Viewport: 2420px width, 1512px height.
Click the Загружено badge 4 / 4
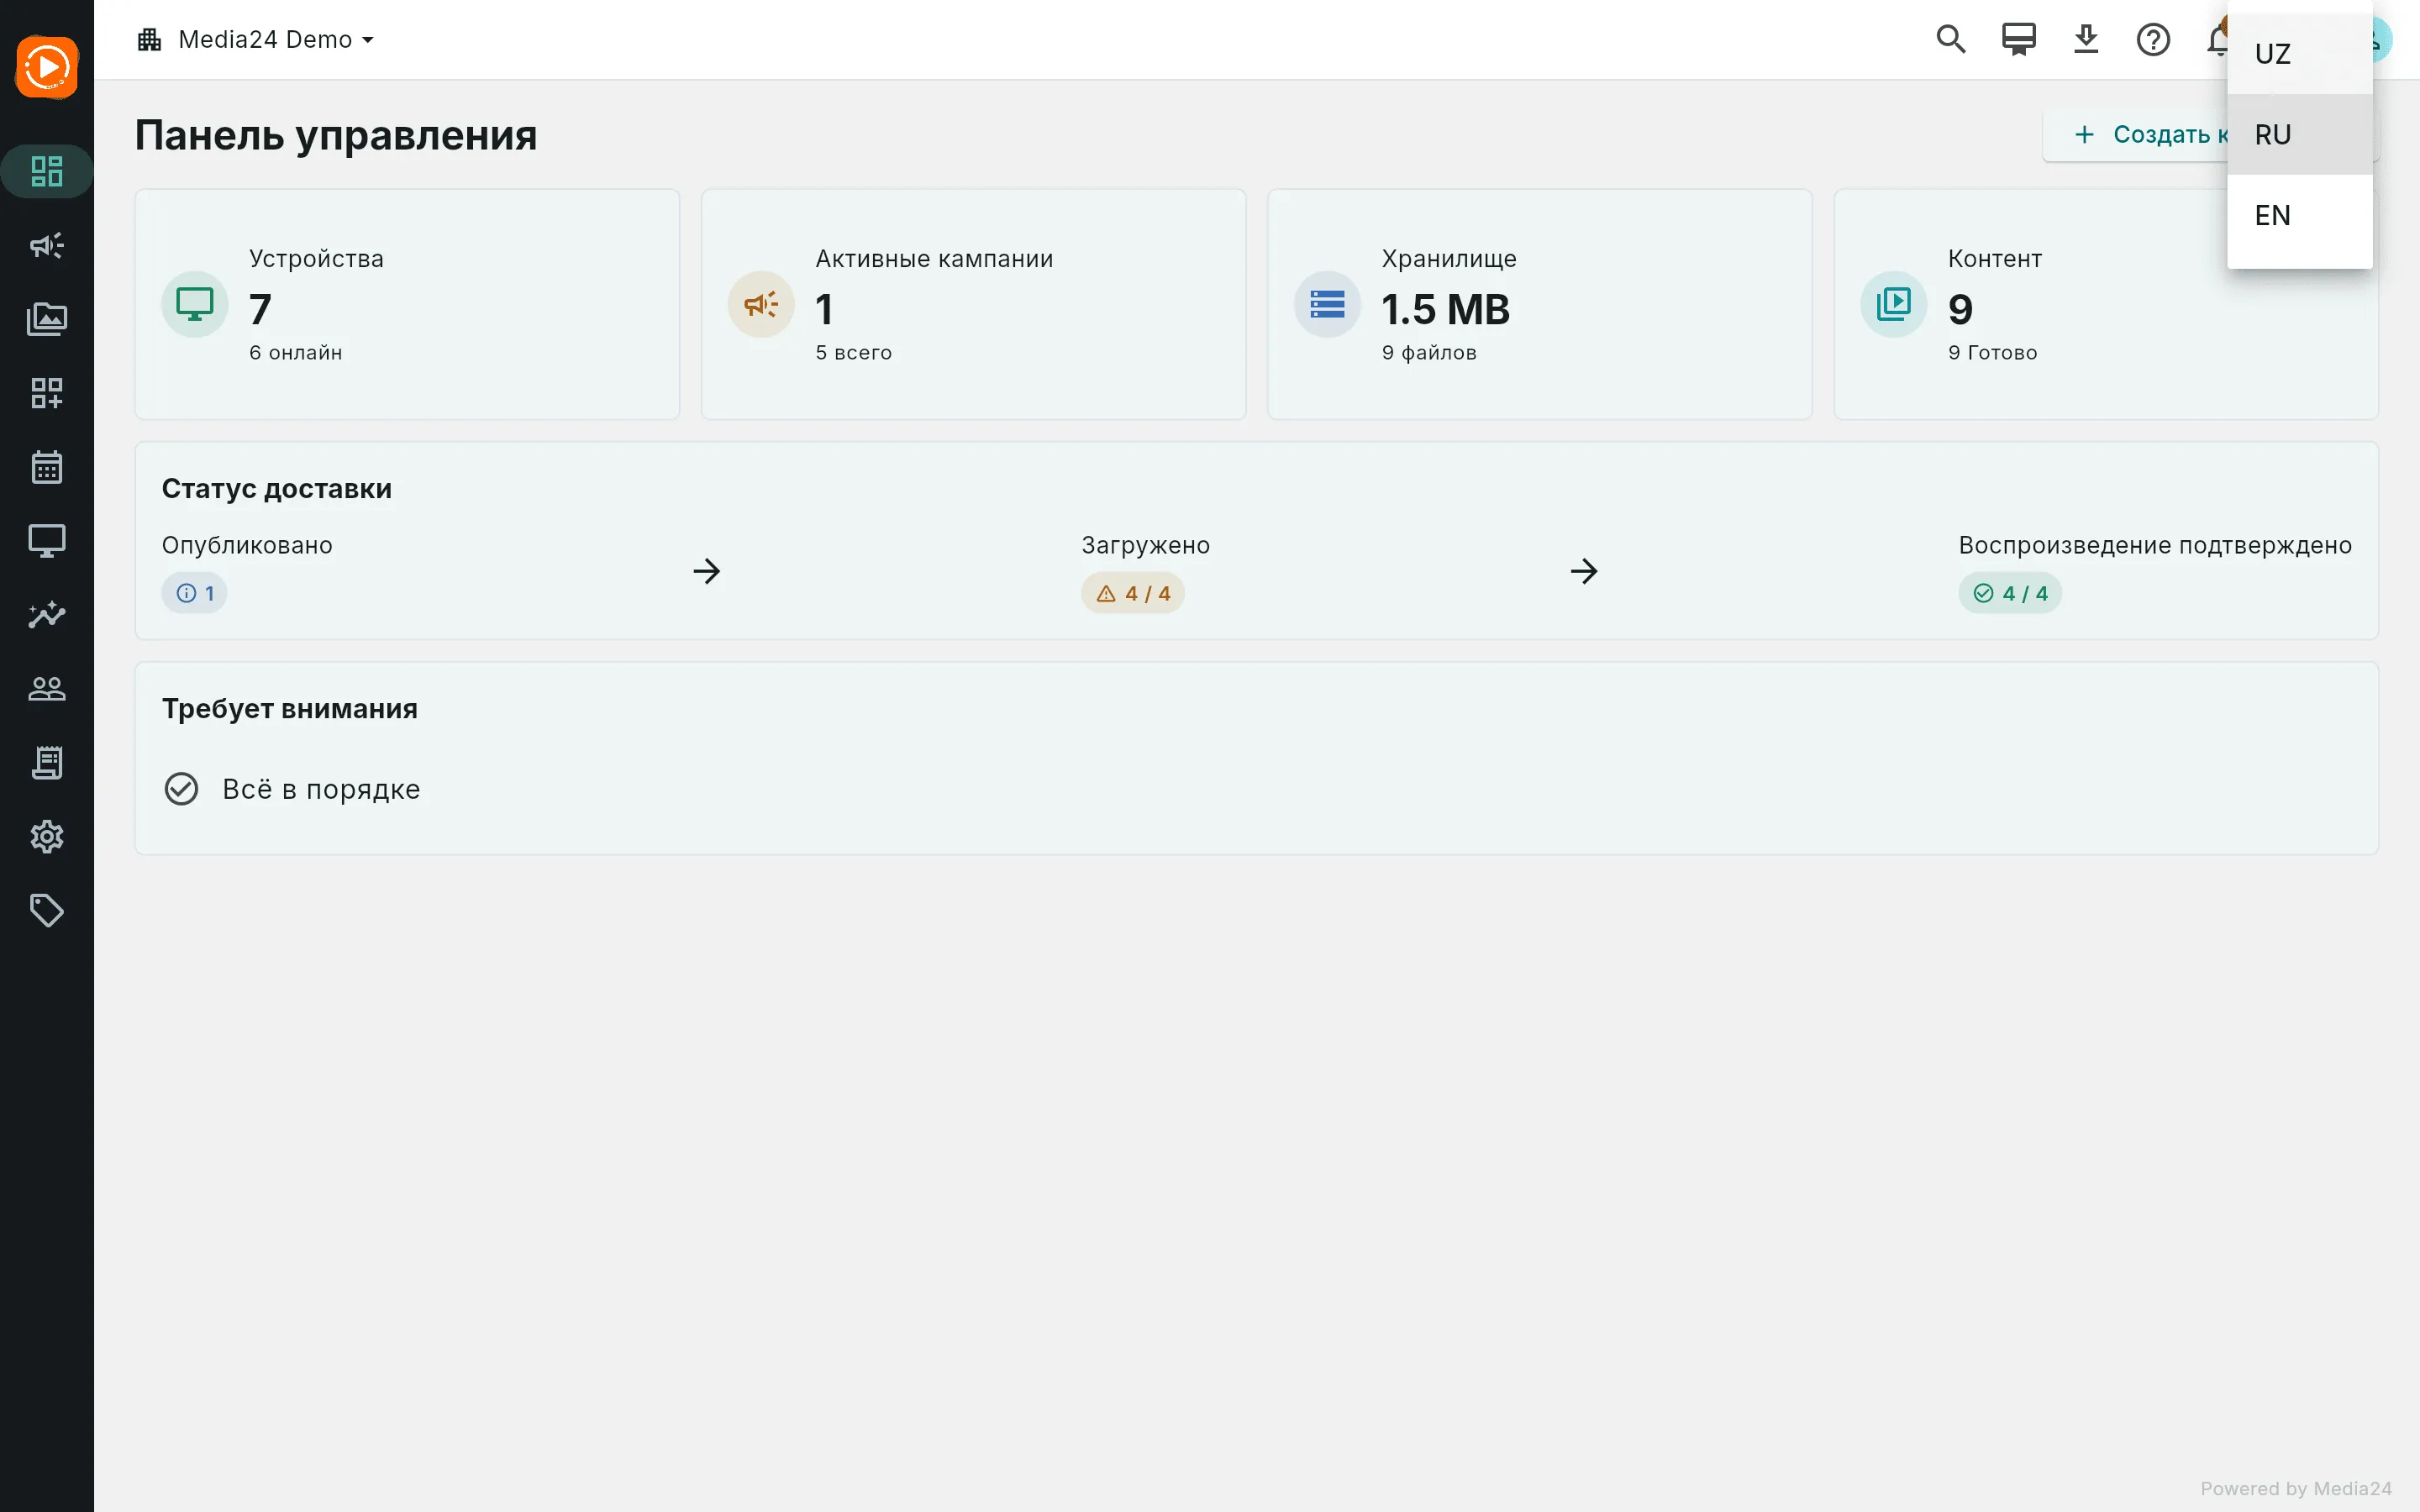pyautogui.click(x=1132, y=593)
